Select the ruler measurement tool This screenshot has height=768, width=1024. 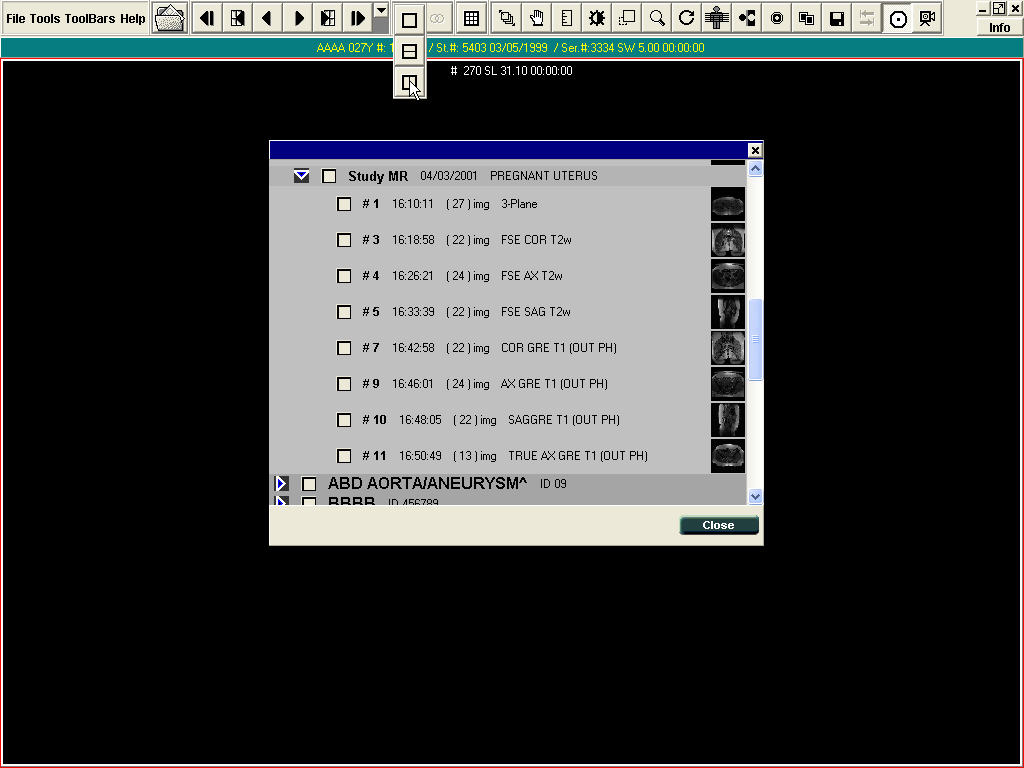click(x=567, y=18)
